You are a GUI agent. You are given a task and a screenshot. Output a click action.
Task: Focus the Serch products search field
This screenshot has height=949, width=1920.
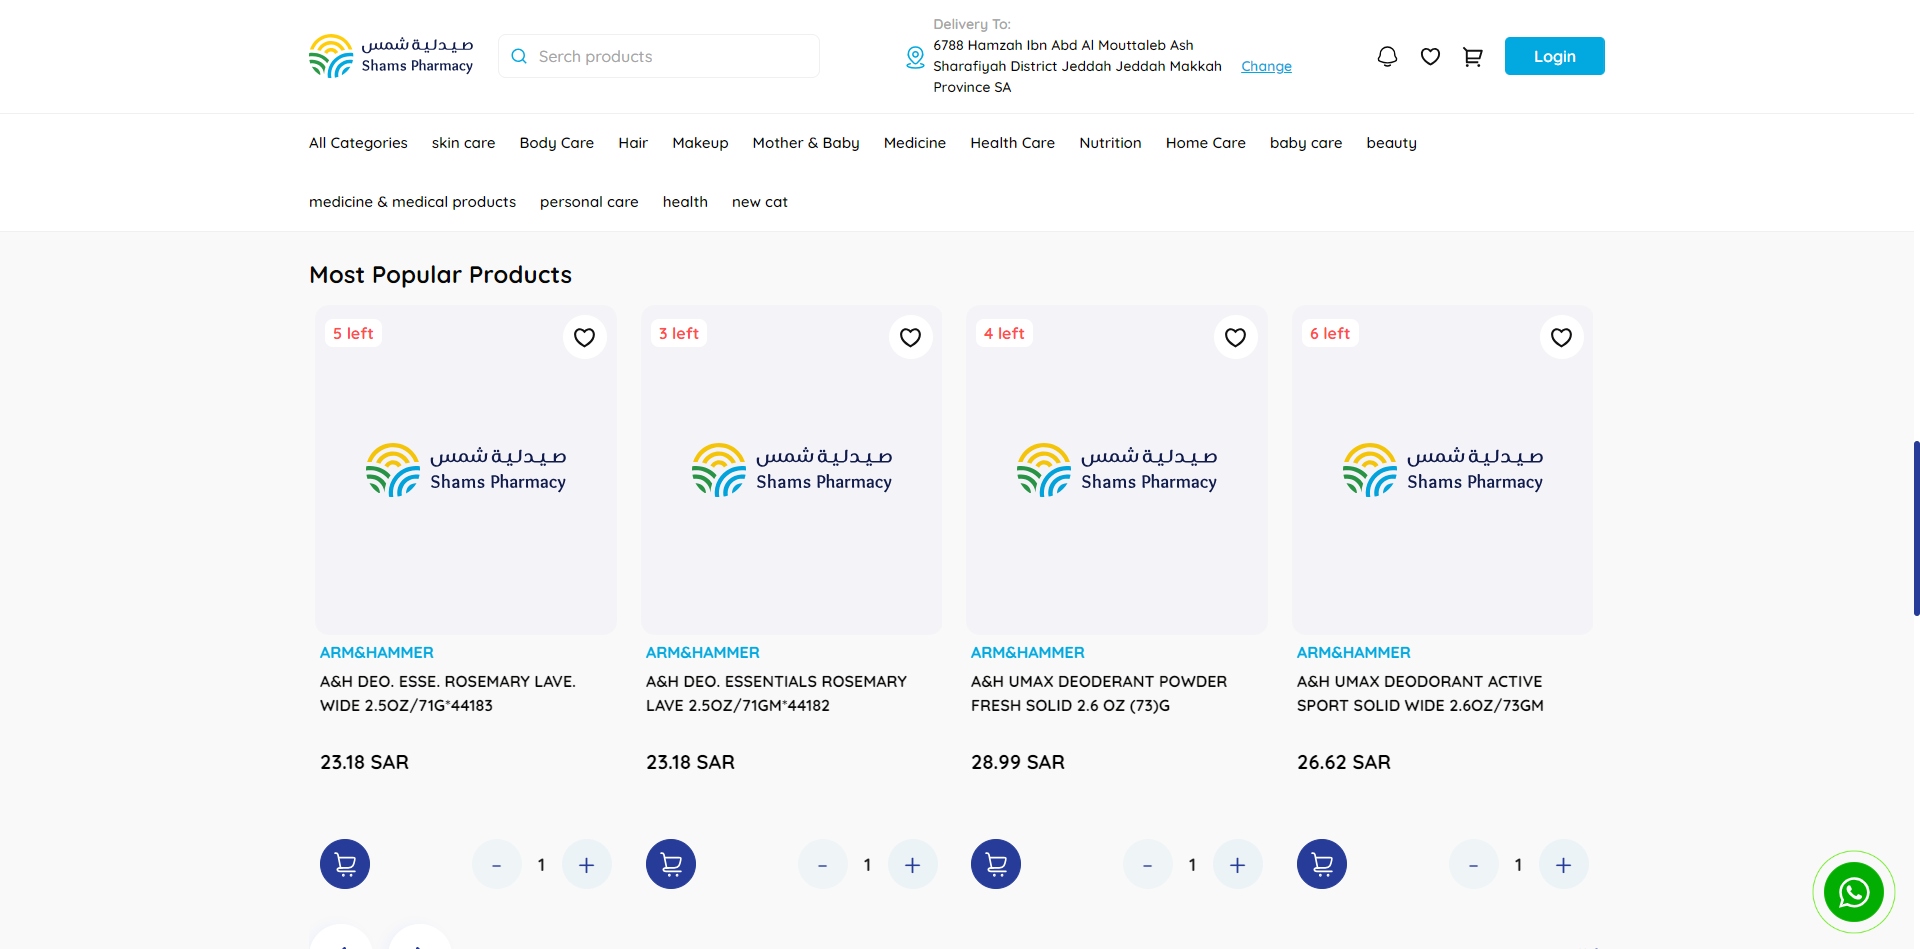659,56
